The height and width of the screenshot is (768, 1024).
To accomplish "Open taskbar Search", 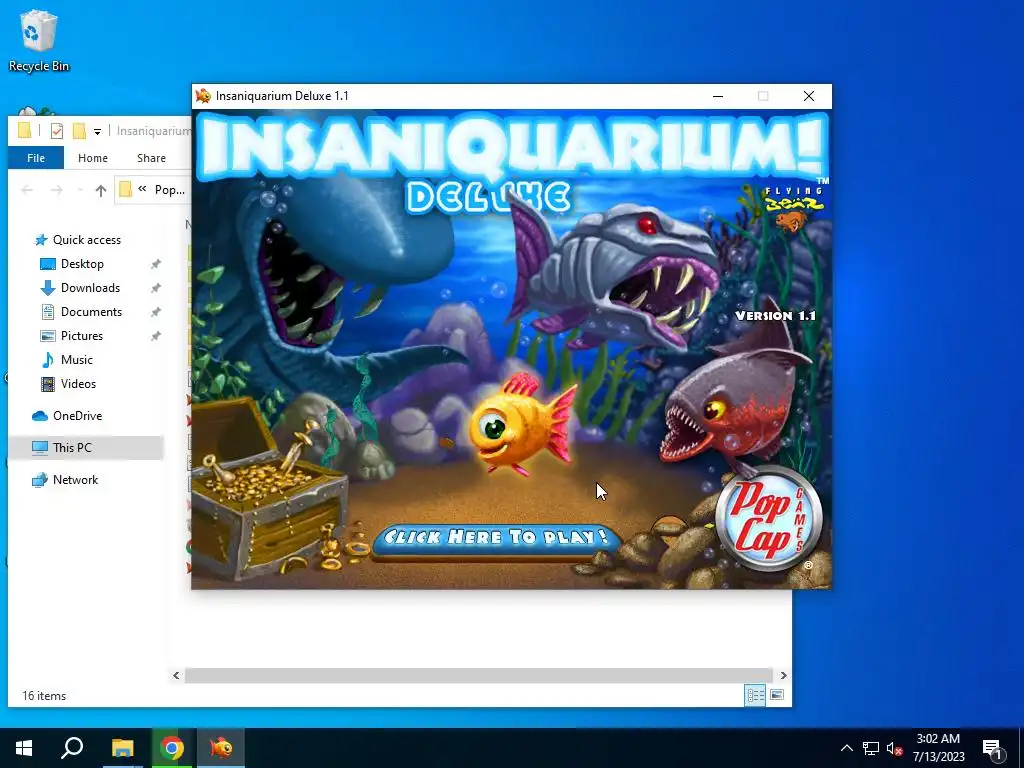I will point(72,748).
